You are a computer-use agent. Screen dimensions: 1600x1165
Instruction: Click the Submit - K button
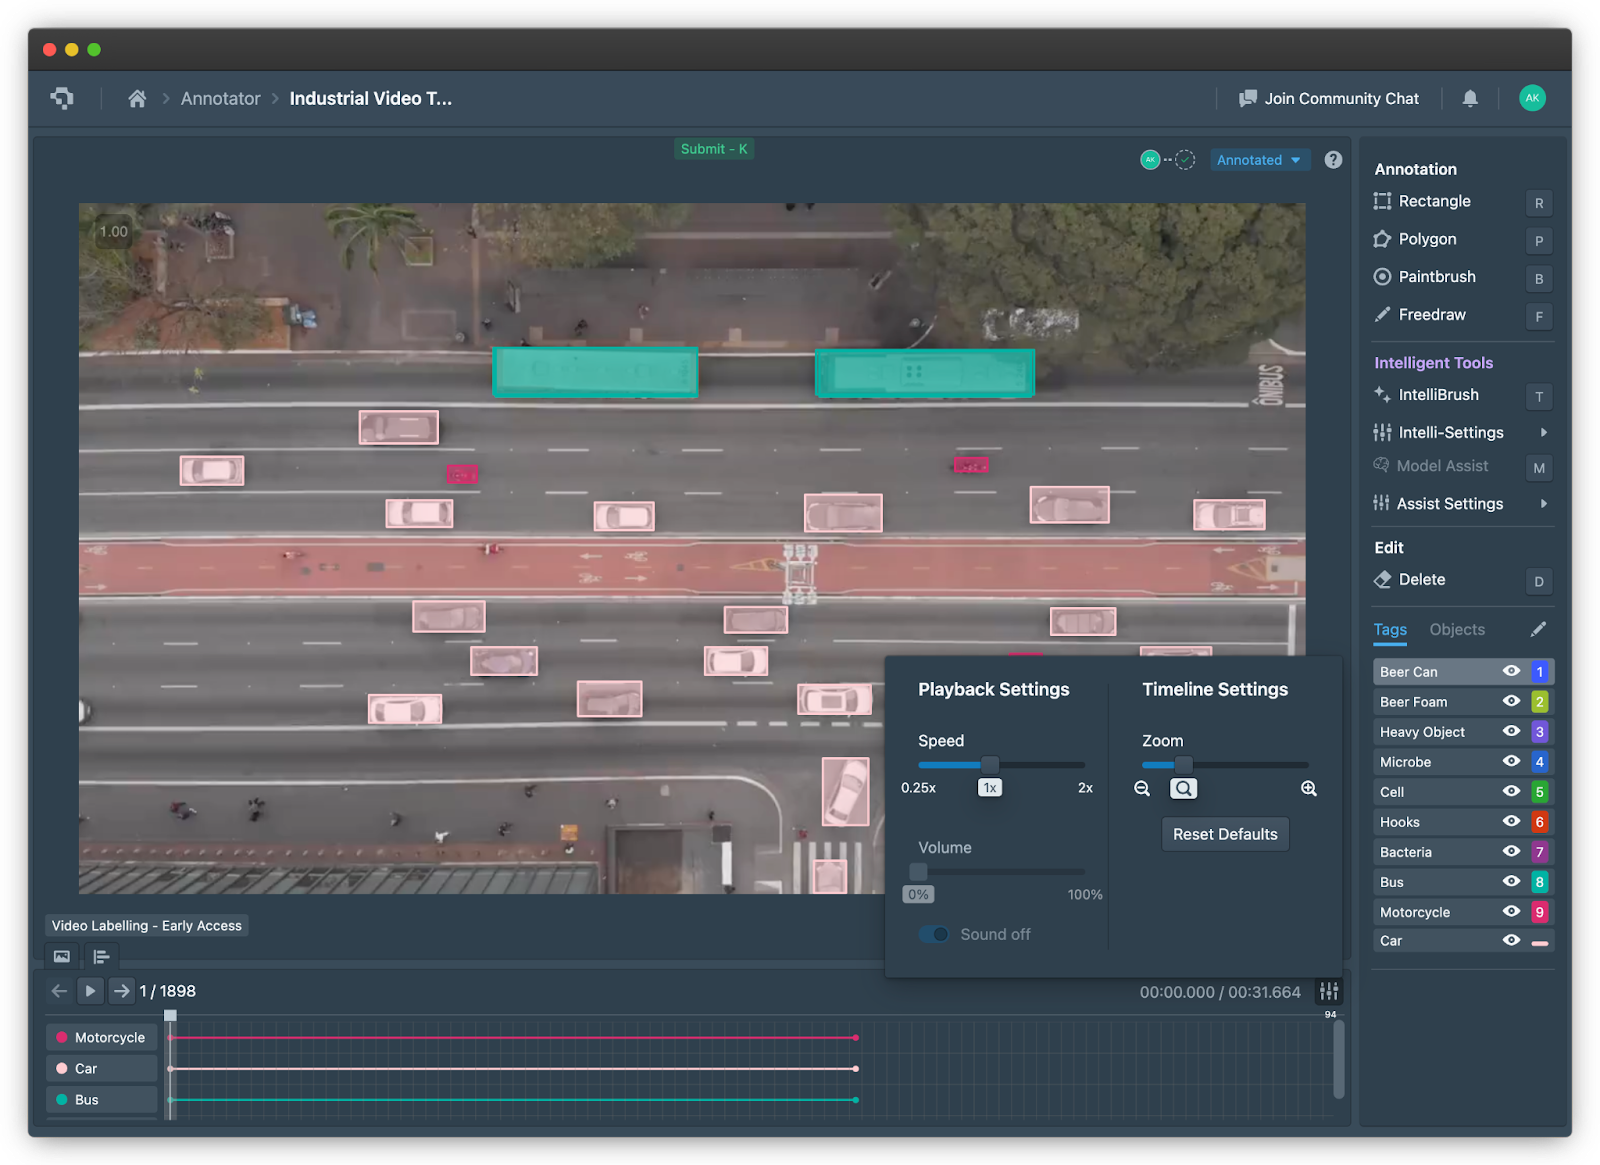714,148
